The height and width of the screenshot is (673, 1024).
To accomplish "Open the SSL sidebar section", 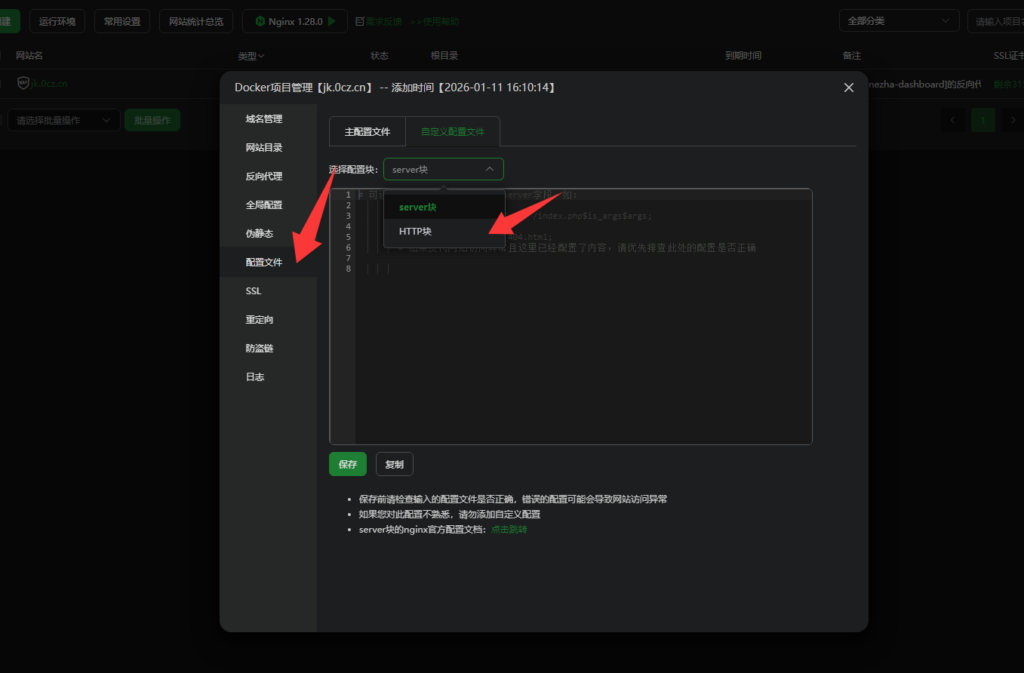I will click(252, 290).
